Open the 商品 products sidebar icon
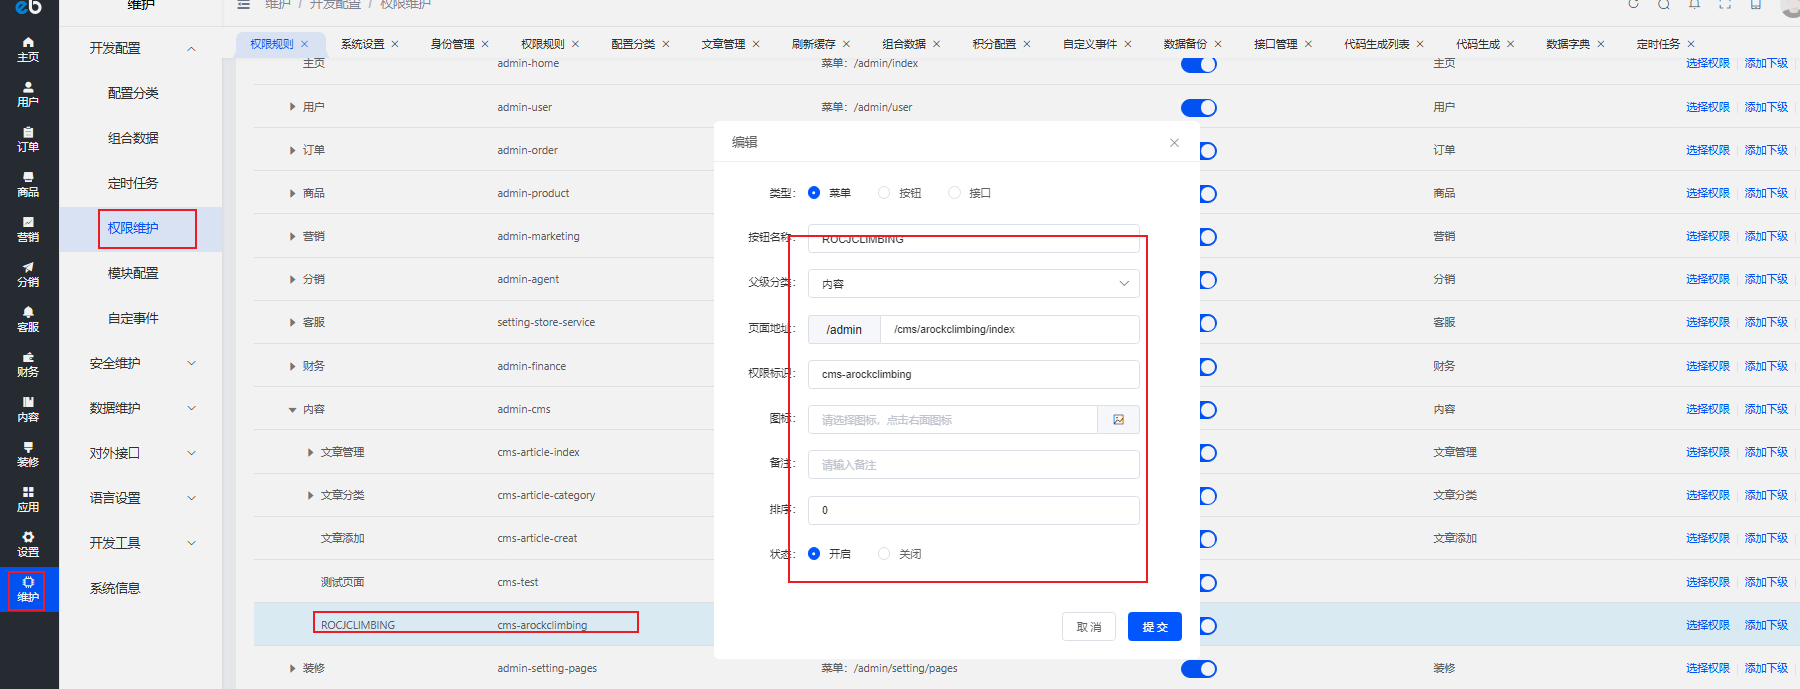The height and width of the screenshot is (689, 1800). tap(28, 184)
